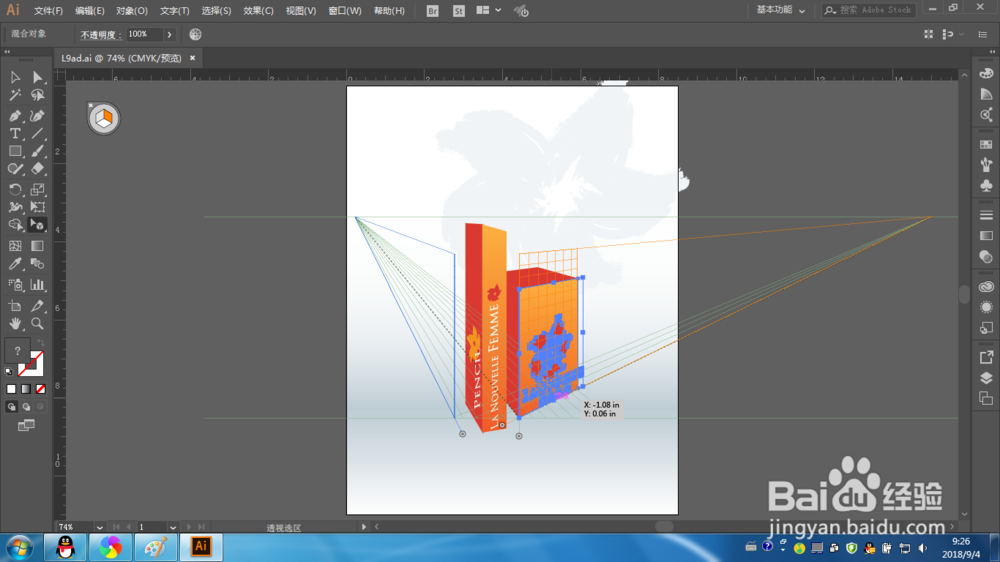Open the Libraries panel icon
The image size is (1000, 562).
click(x=986, y=286)
